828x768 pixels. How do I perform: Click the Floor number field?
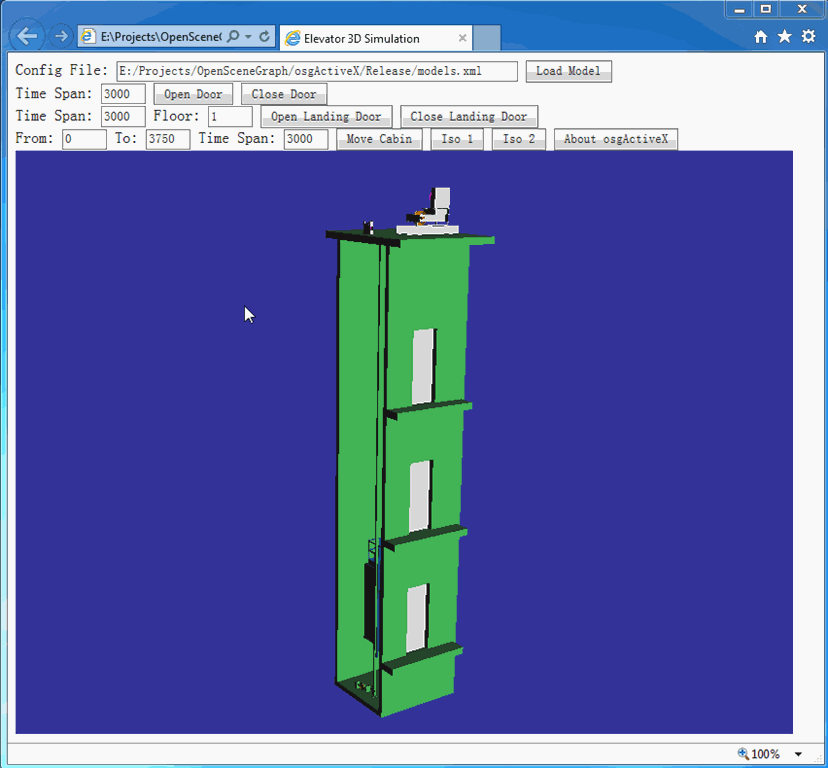(x=230, y=116)
